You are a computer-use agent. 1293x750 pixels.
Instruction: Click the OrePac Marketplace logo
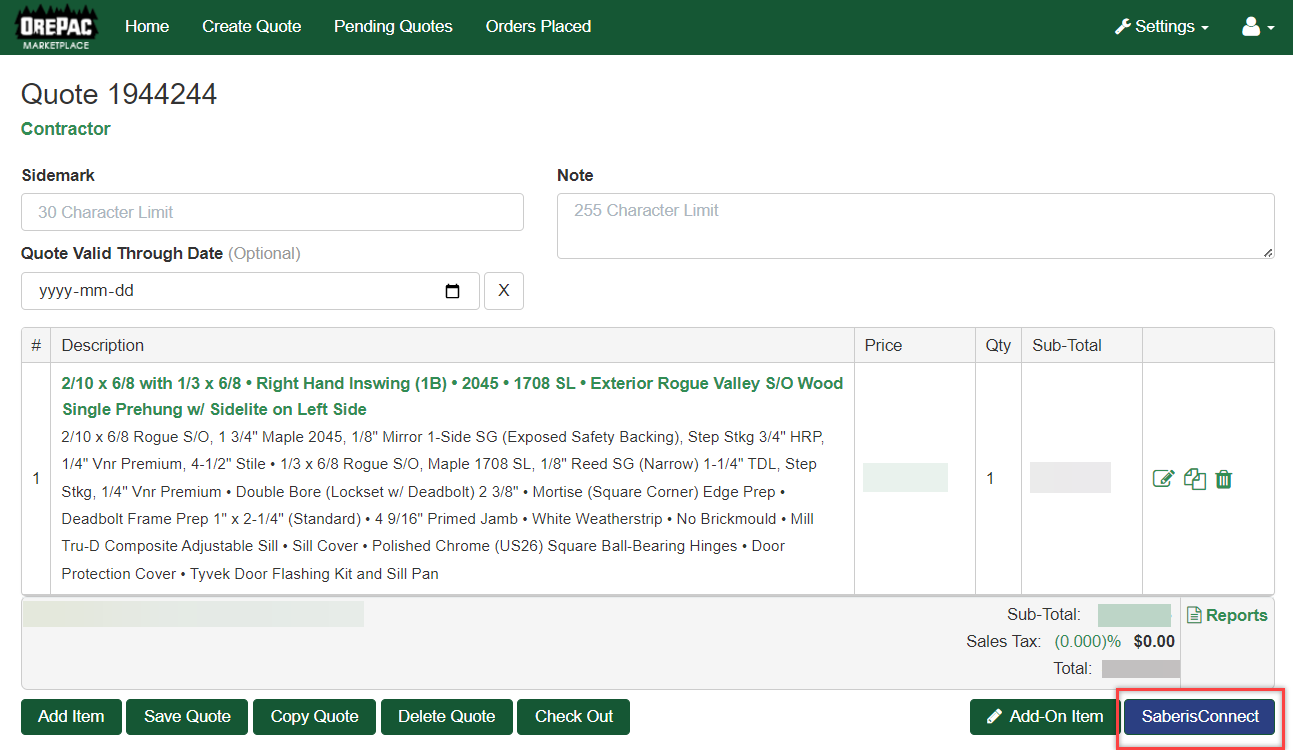click(56, 27)
